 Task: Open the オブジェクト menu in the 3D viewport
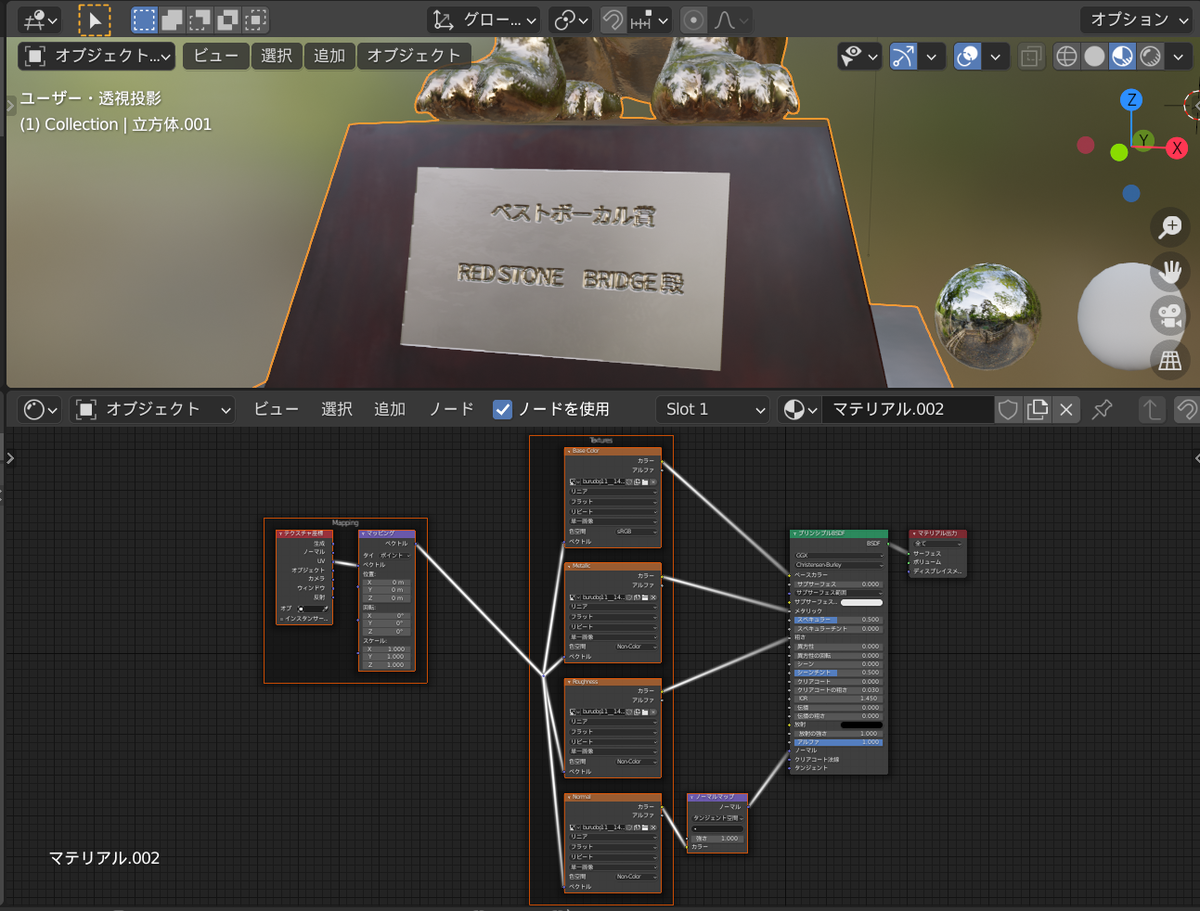point(414,56)
